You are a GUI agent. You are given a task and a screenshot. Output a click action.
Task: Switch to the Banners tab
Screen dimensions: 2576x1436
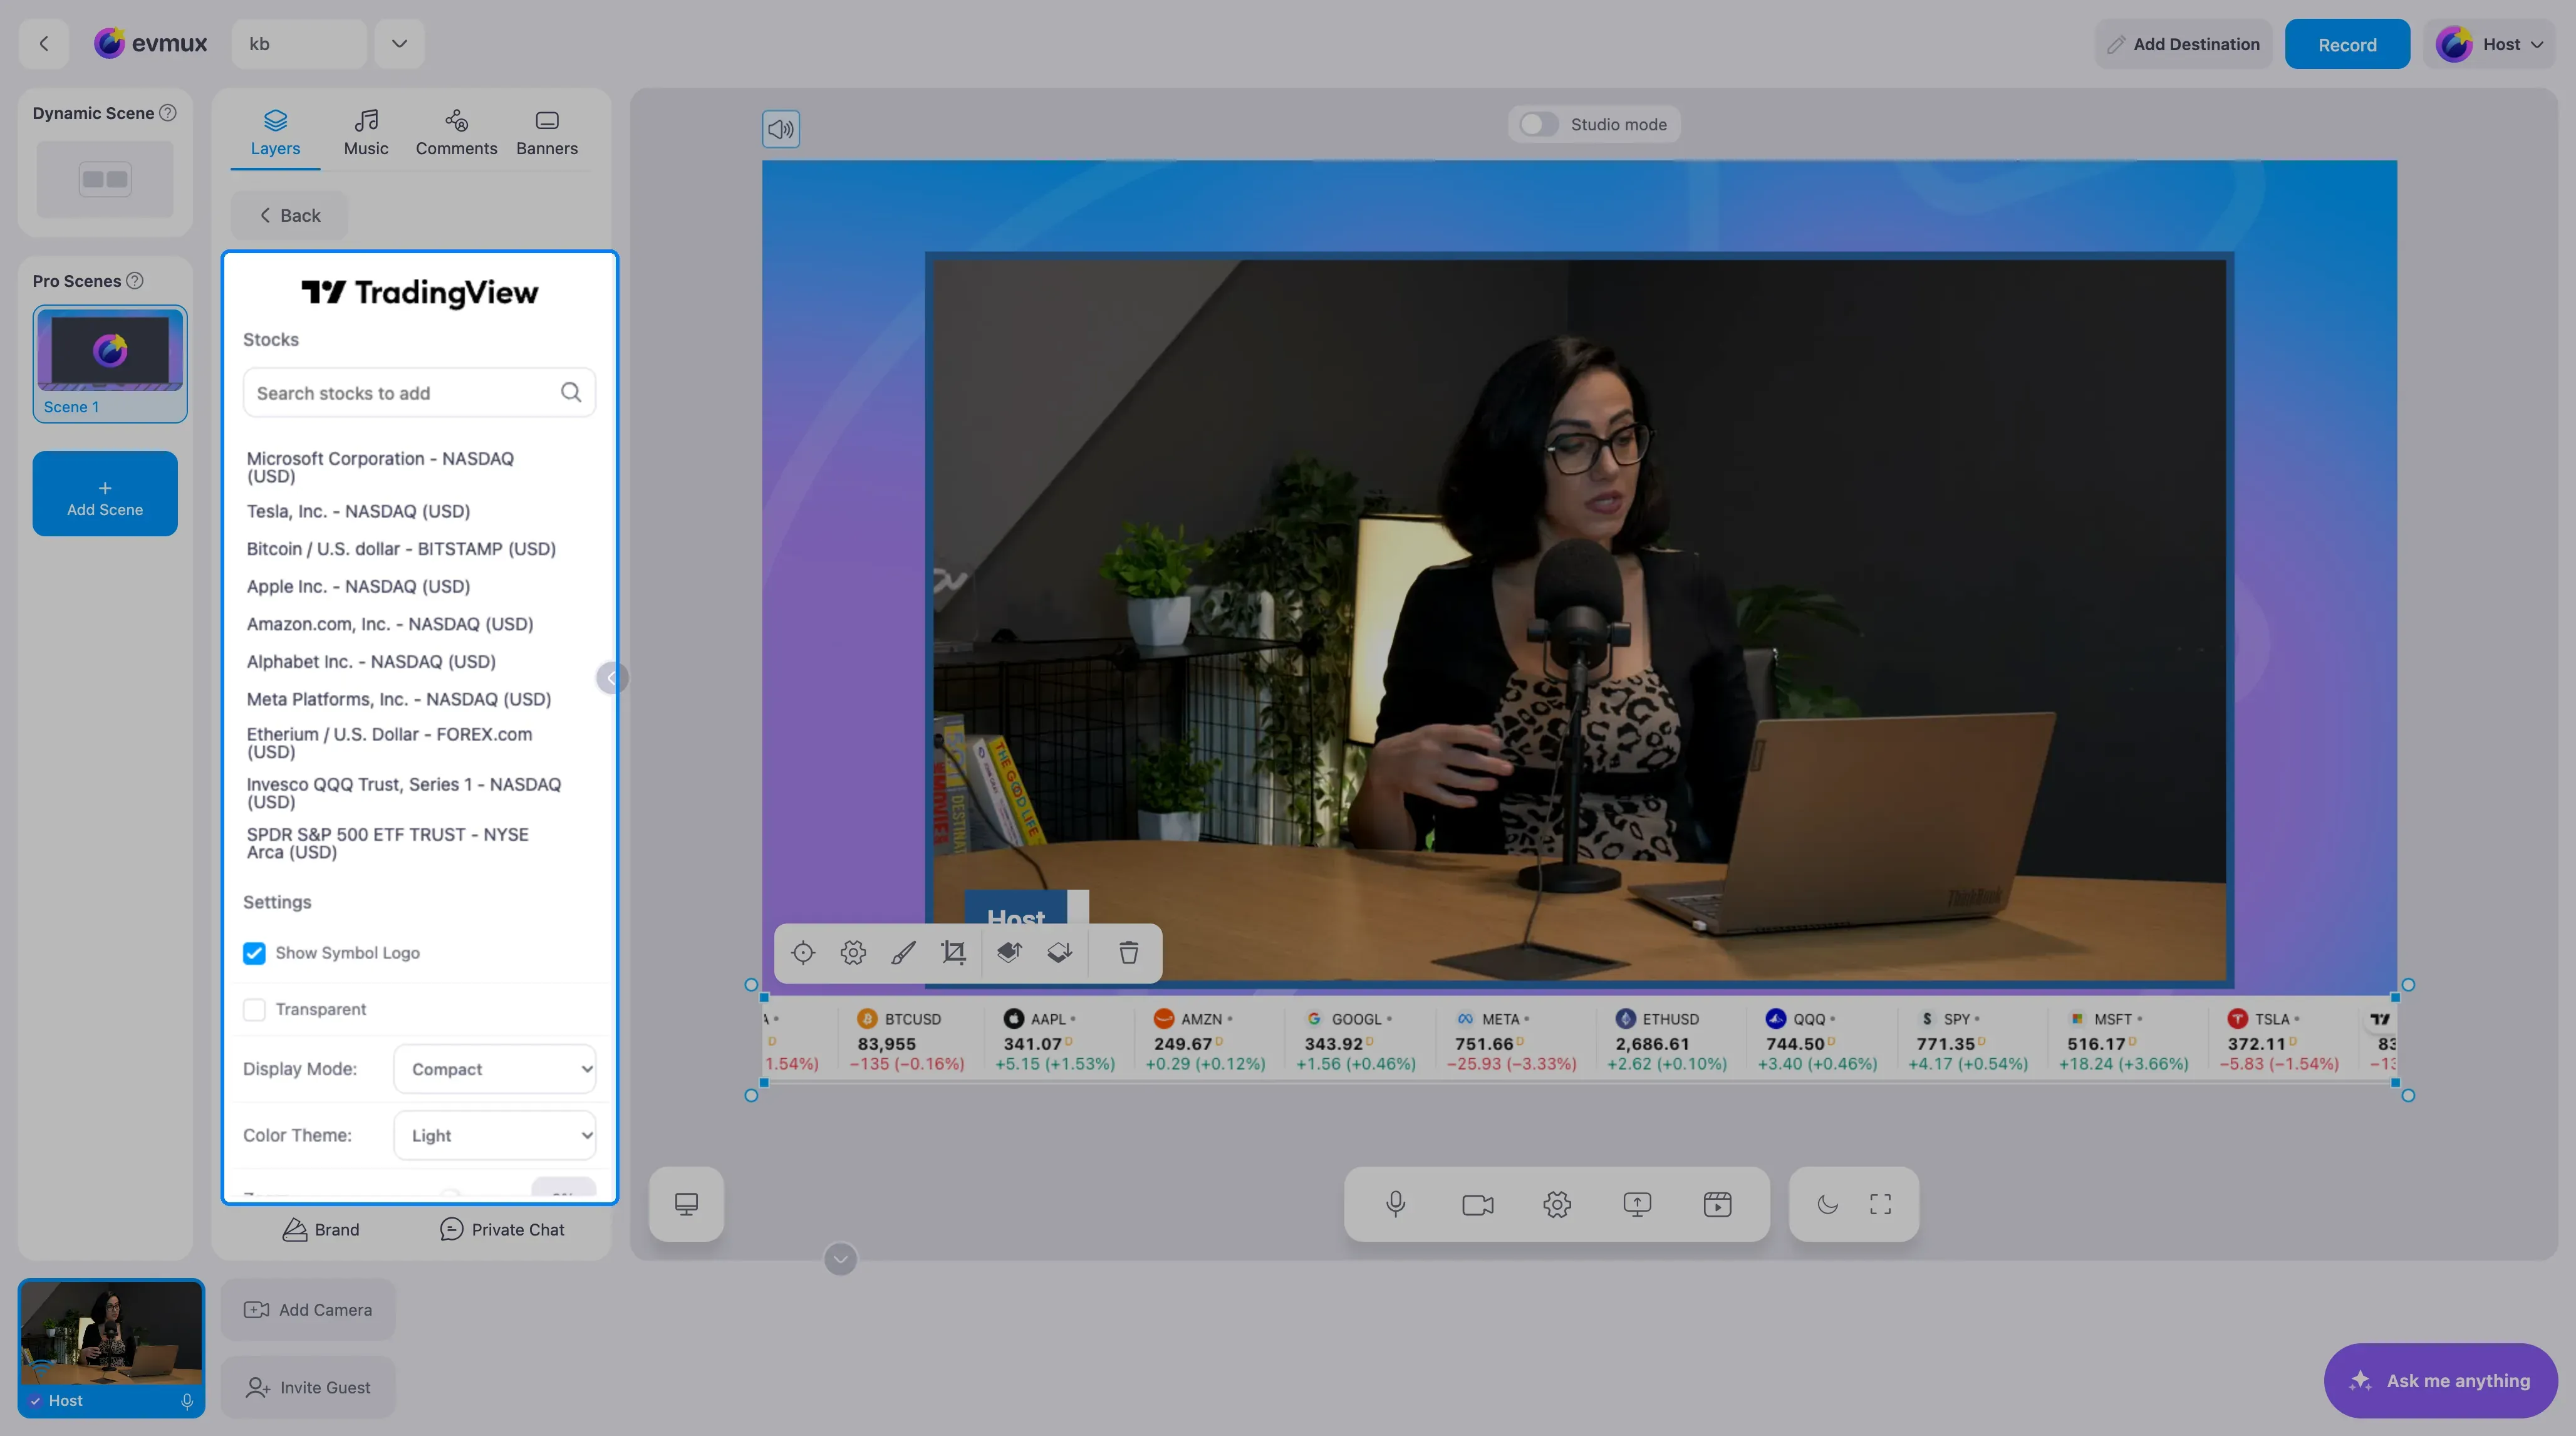point(547,133)
